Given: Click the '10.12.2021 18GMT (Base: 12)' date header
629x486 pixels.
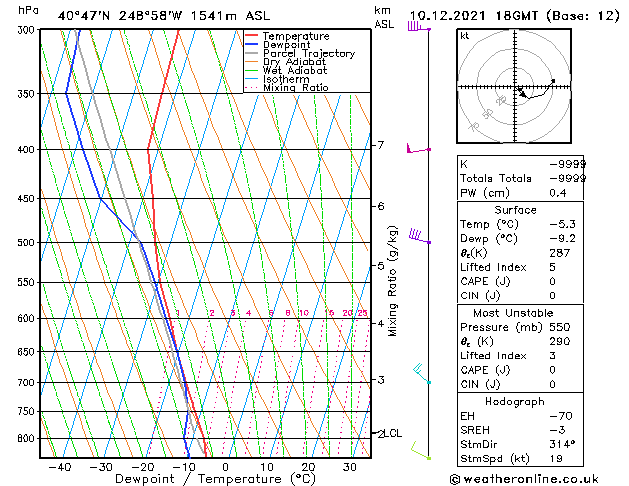Looking at the screenshot, I should click(x=514, y=16).
